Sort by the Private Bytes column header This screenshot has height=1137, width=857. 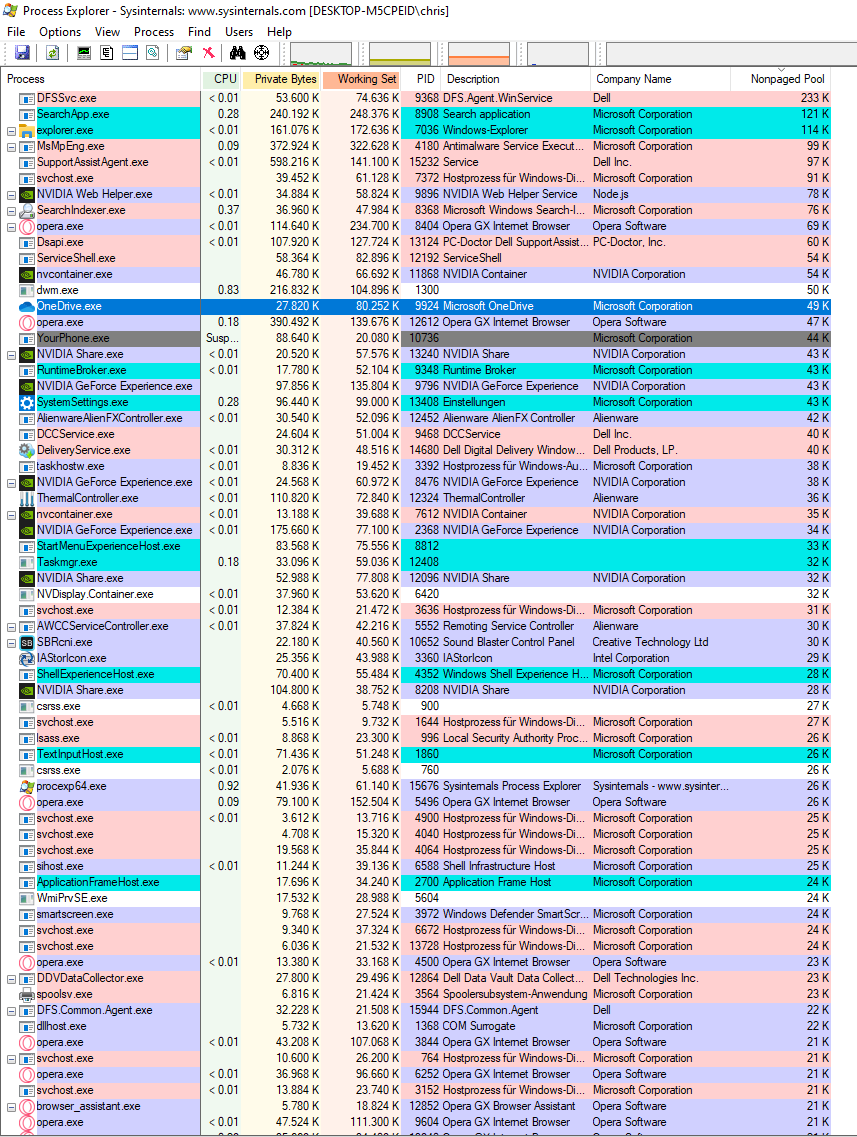click(281, 79)
